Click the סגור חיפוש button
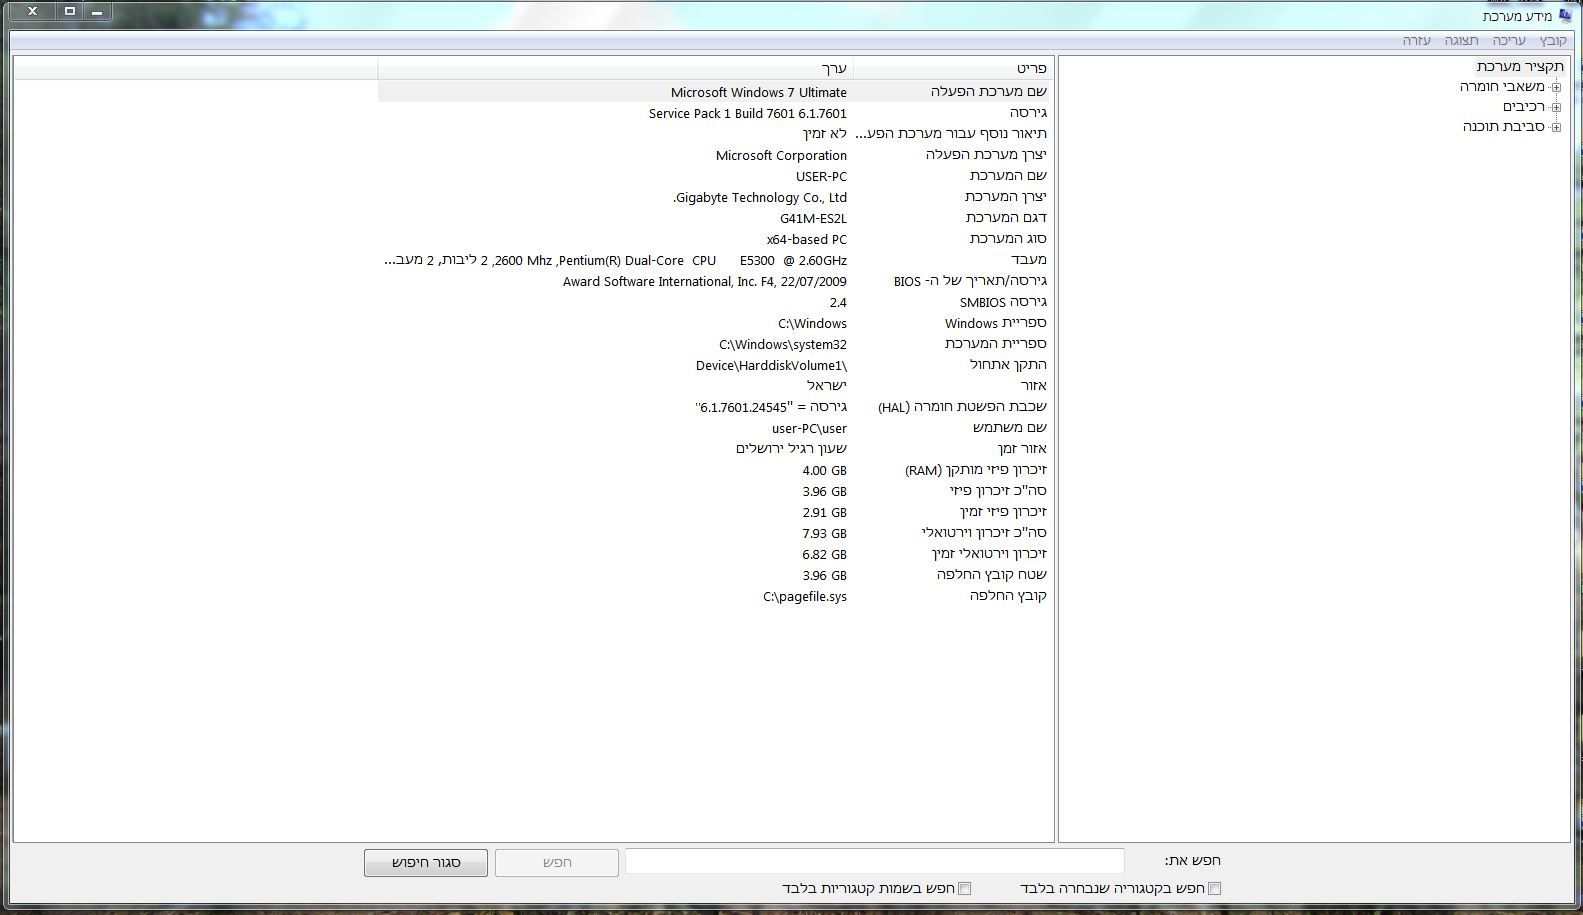 click(426, 862)
